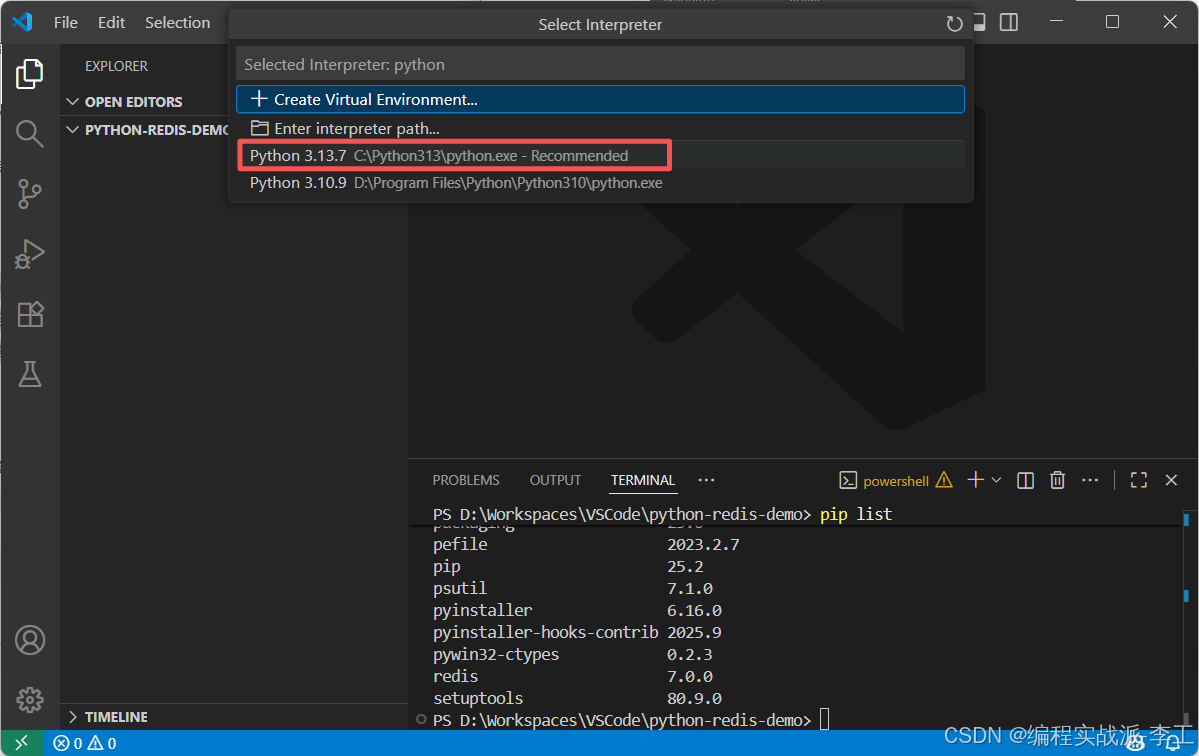This screenshot has width=1199, height=756.
Task: Click the powershell terminal label
Action: click(x=895, y=481)
